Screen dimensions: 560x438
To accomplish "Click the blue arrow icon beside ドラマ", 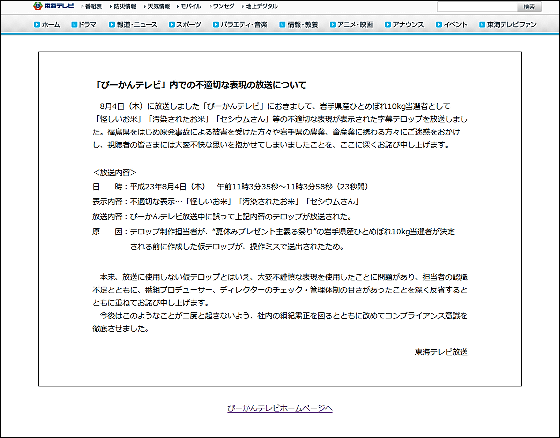I will 74,25.
